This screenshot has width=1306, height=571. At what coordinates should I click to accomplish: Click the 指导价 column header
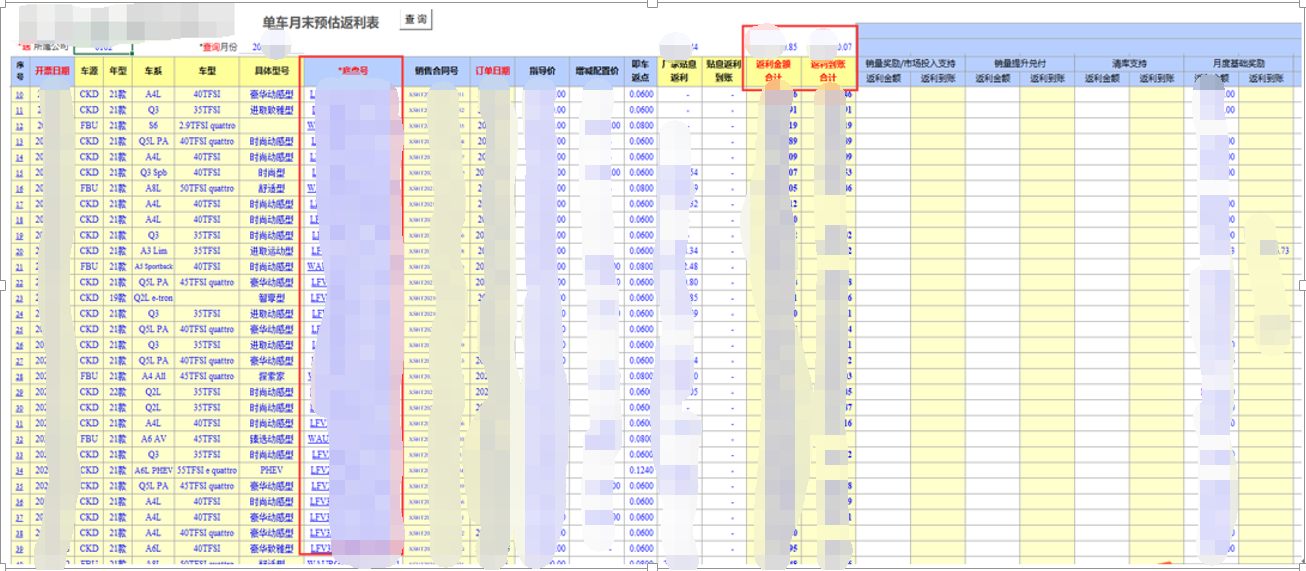point(542,71)
